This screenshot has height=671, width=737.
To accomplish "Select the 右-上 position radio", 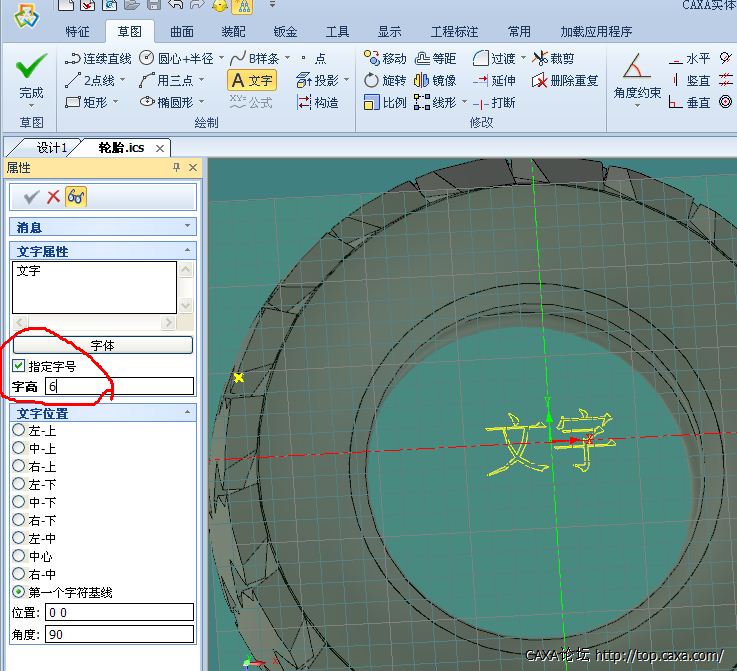I will coord(18,466).
